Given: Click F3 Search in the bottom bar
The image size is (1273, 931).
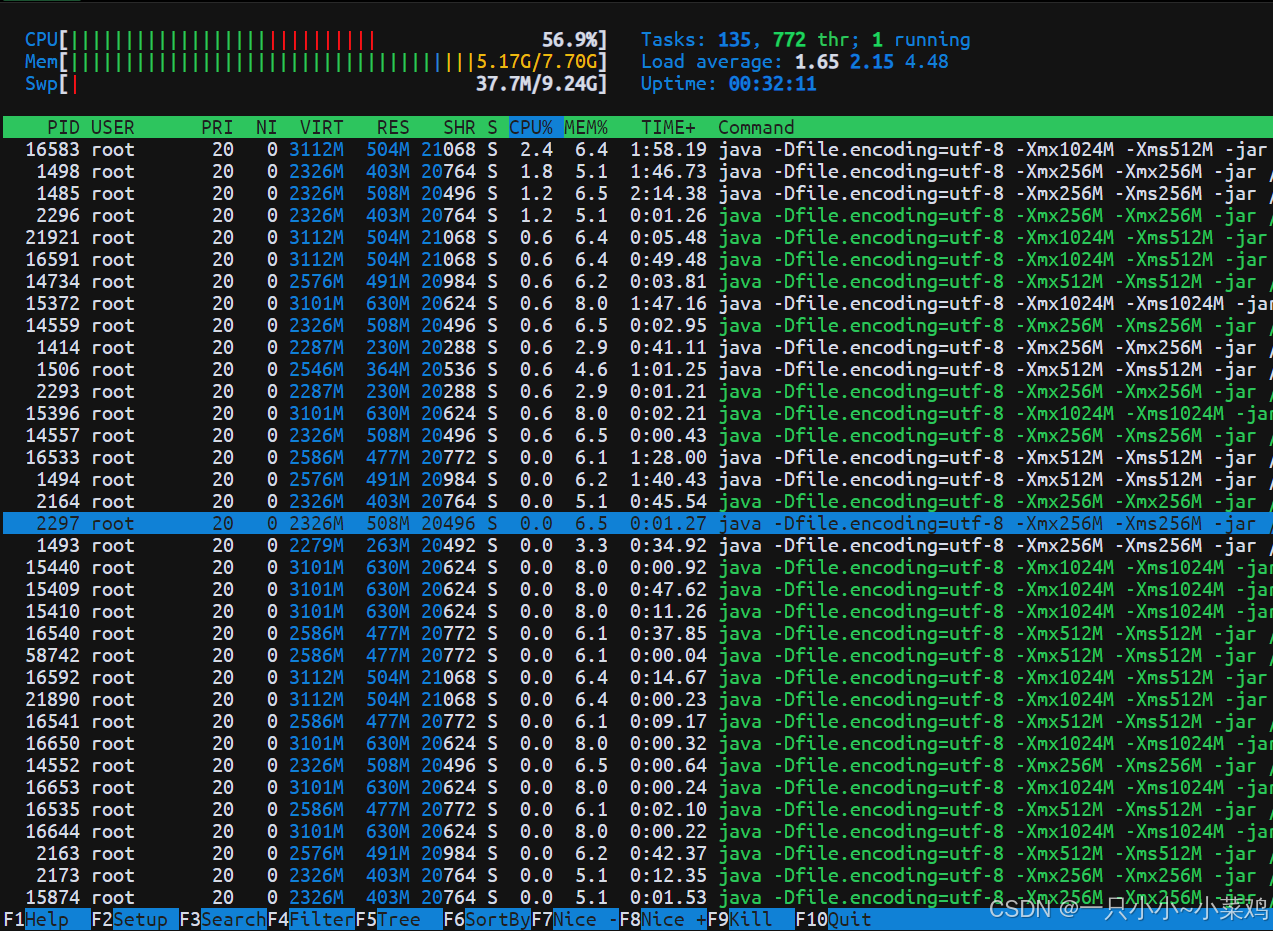Looking at the screenshot, I should (222, 920).
